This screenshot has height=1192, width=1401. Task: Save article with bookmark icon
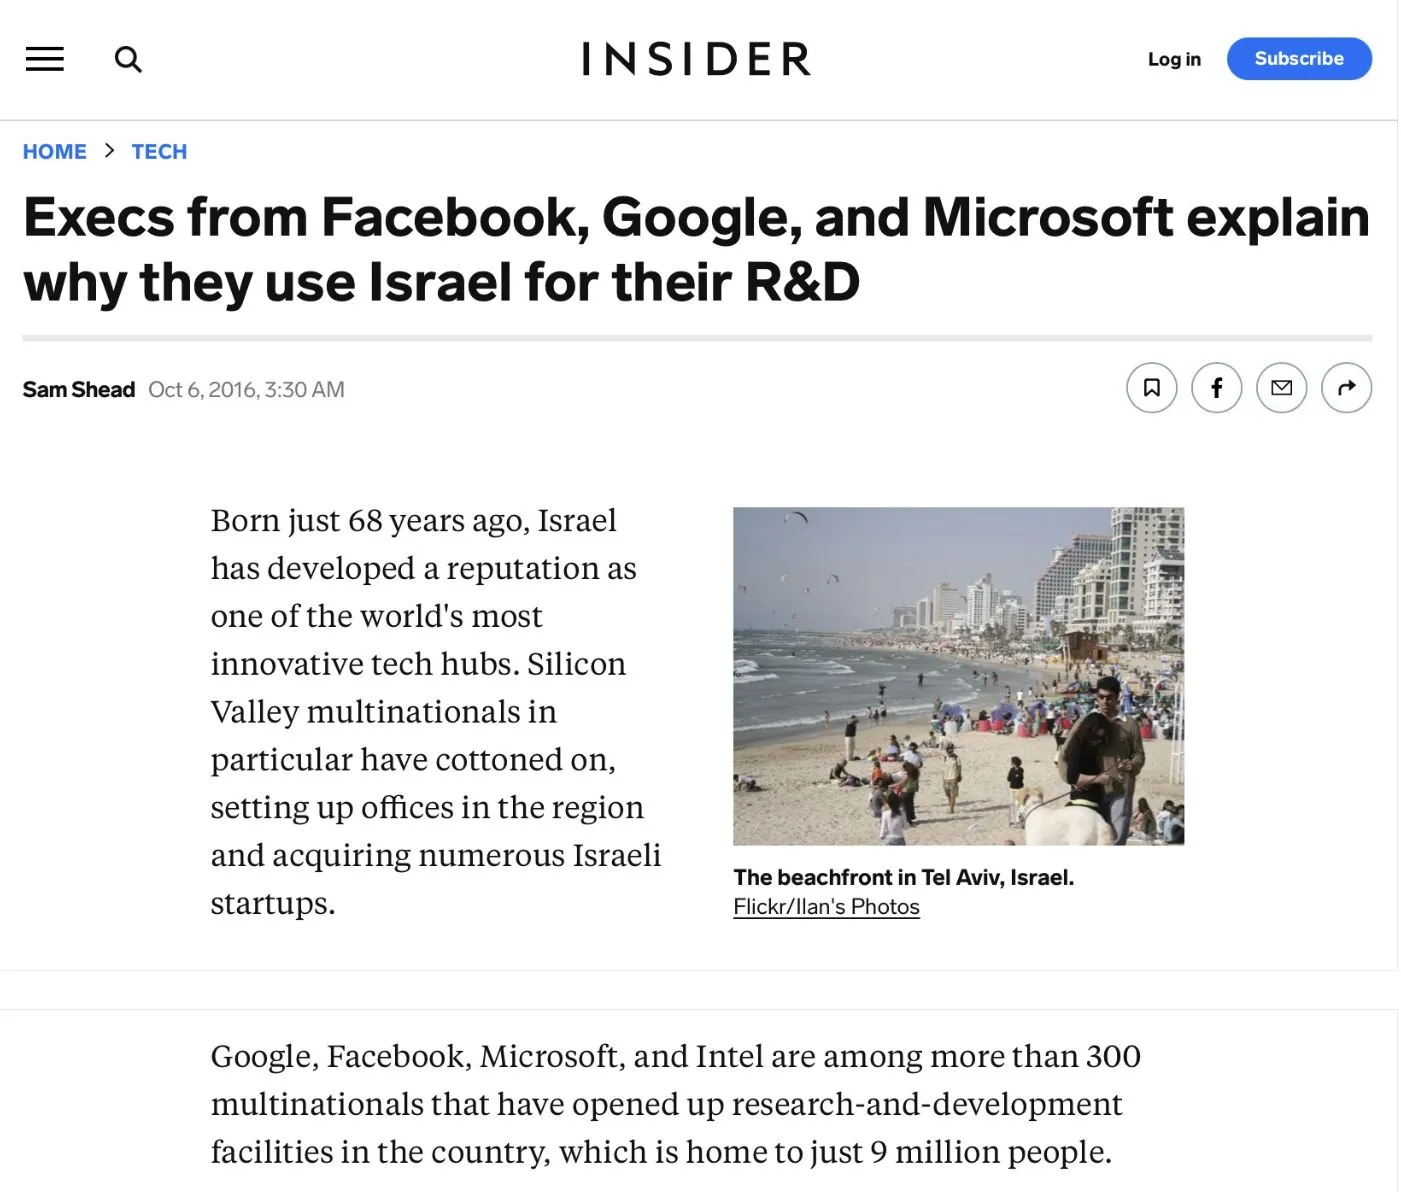pyautogui.click(x=1151, y=388)
